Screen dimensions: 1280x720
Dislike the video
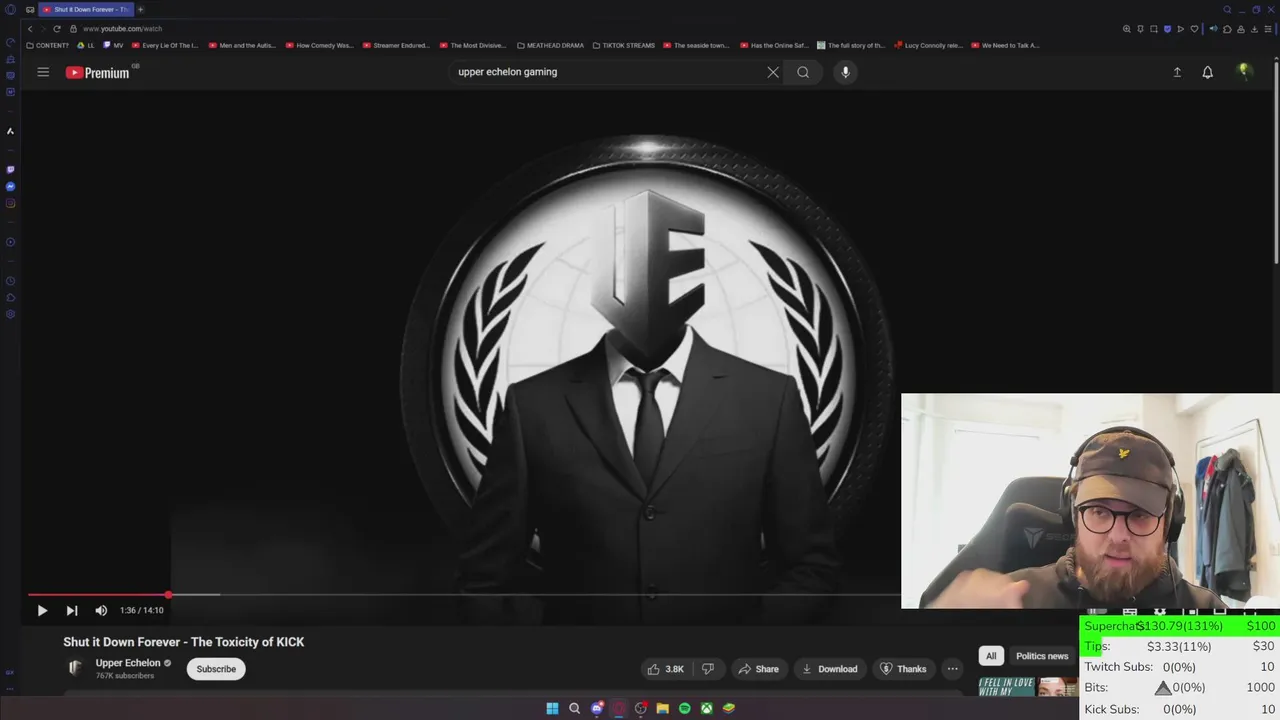[708, 669]
